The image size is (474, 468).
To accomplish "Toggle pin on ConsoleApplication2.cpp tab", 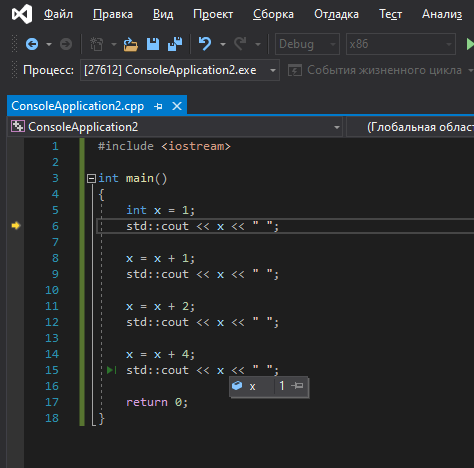I will (x=158, y=106).
